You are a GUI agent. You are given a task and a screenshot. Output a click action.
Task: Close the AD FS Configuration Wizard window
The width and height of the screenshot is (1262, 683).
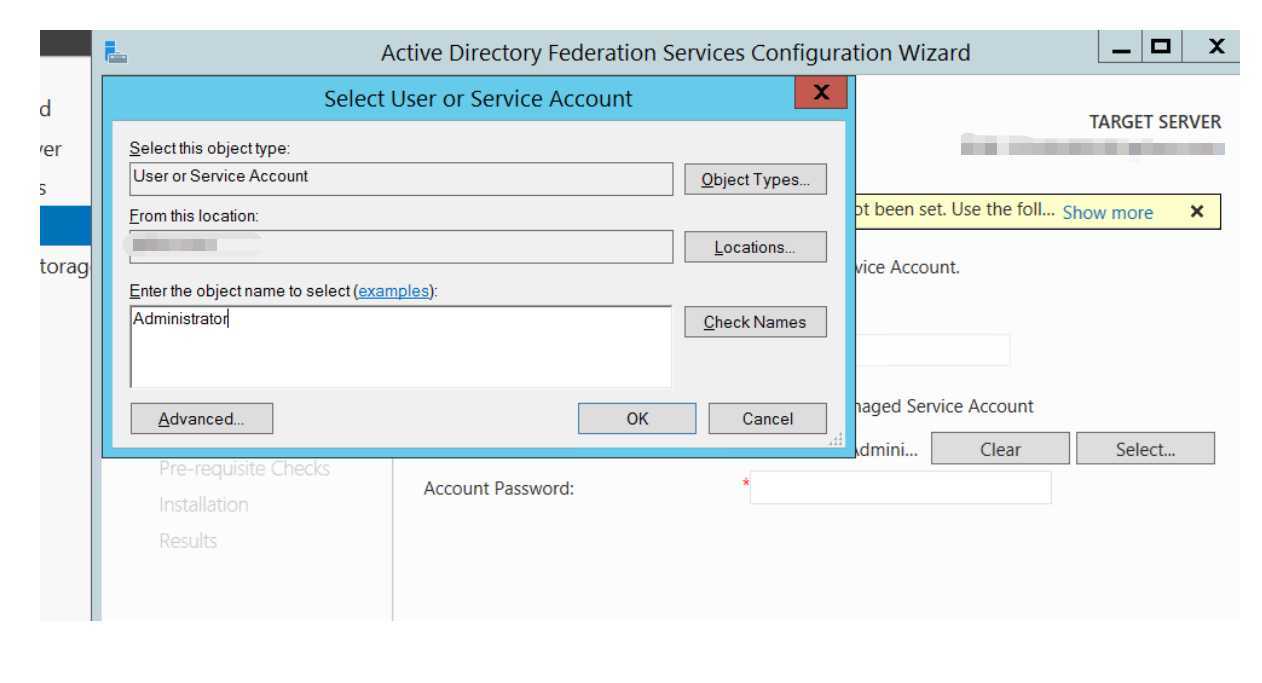(x=1216, y=47)
